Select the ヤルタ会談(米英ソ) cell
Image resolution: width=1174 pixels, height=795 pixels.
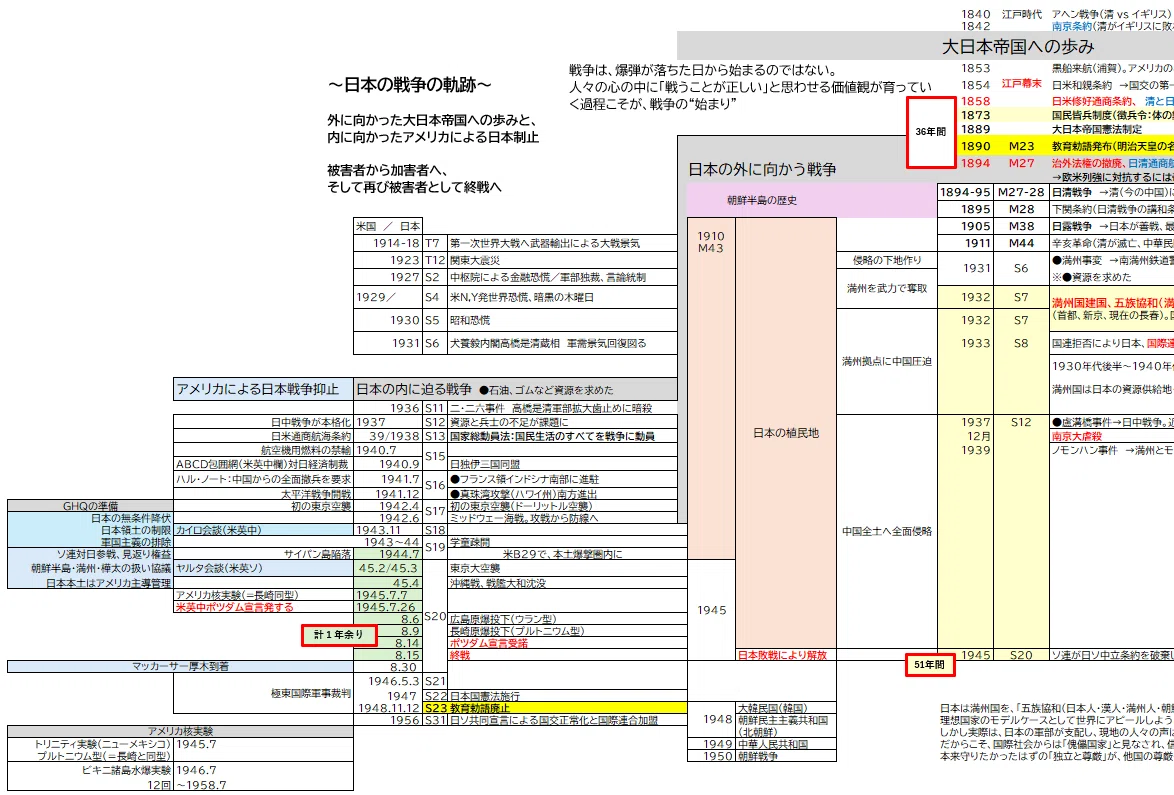263,568
